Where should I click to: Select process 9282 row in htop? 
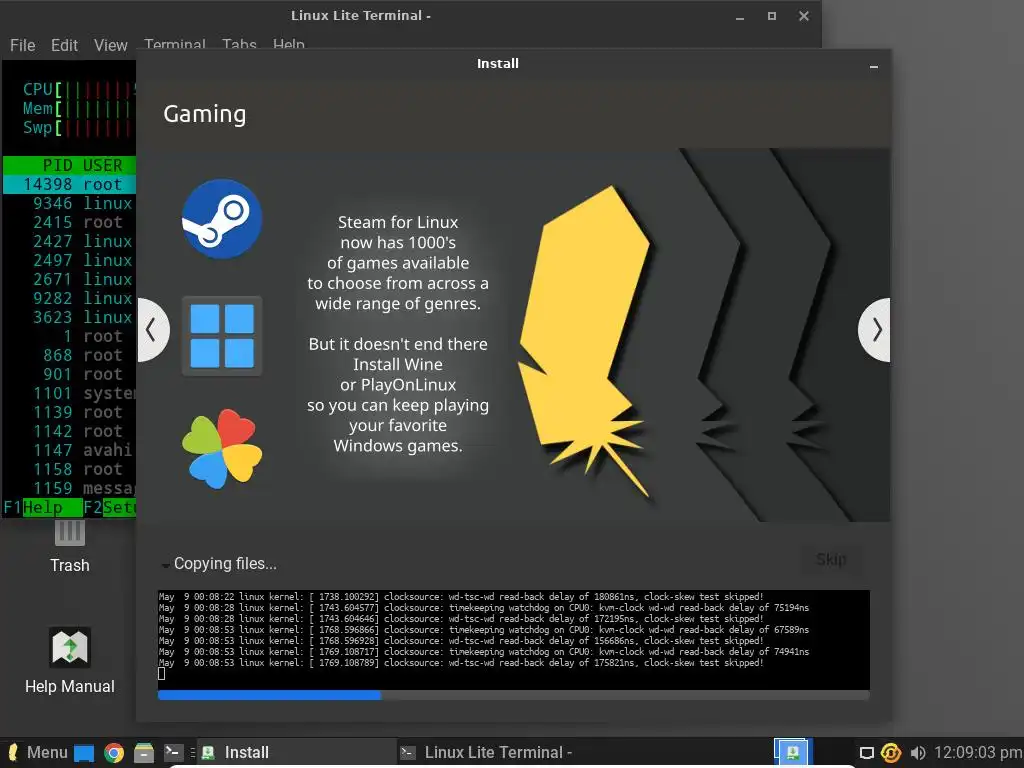click(69, 298)
